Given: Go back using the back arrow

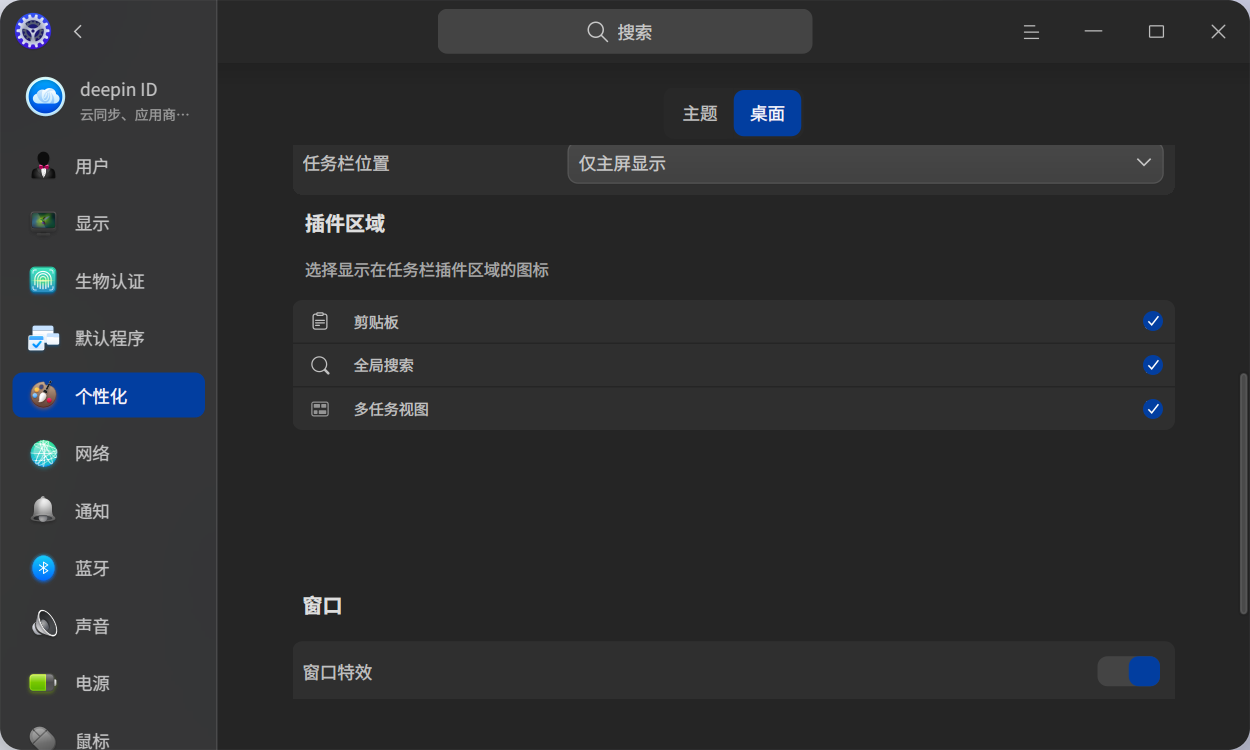Looking at the screenshot, I should 78,32.
